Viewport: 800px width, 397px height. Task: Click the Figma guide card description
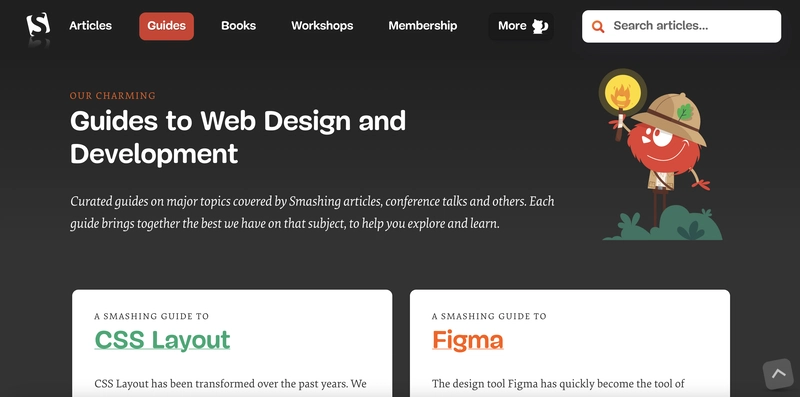(x=558, y=384)
